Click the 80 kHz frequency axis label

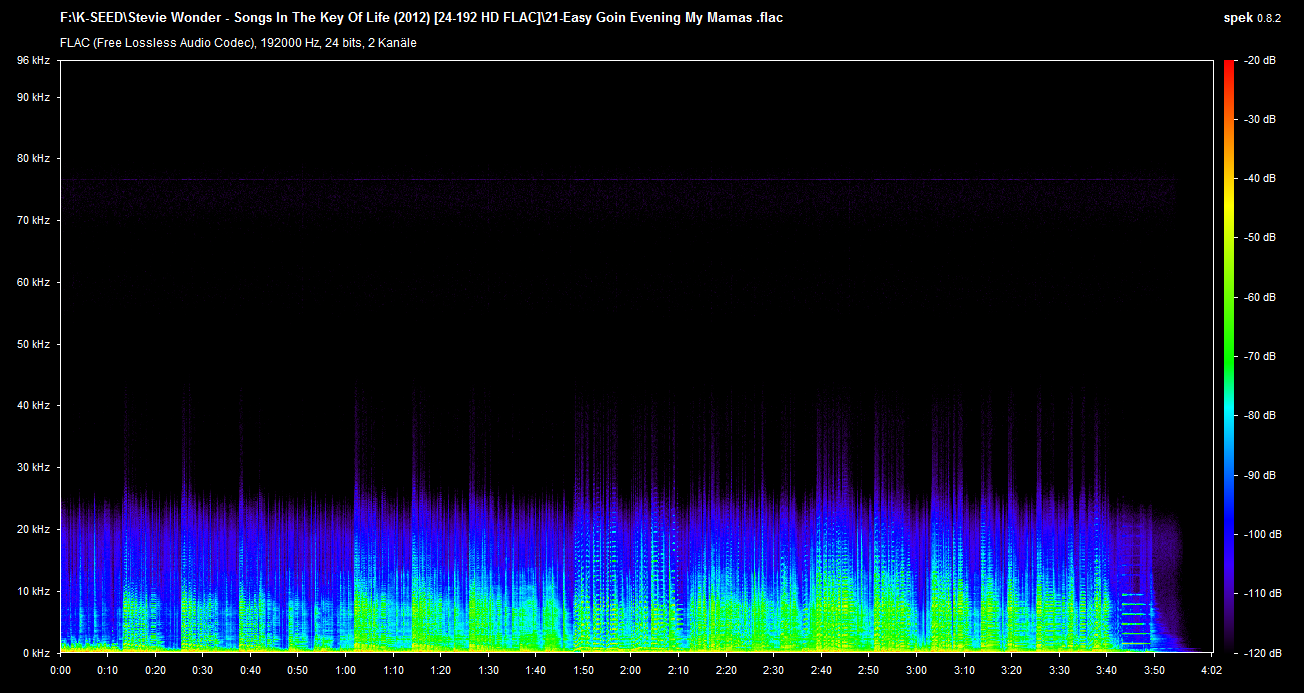pyautogui.click(x=33, y=159)
